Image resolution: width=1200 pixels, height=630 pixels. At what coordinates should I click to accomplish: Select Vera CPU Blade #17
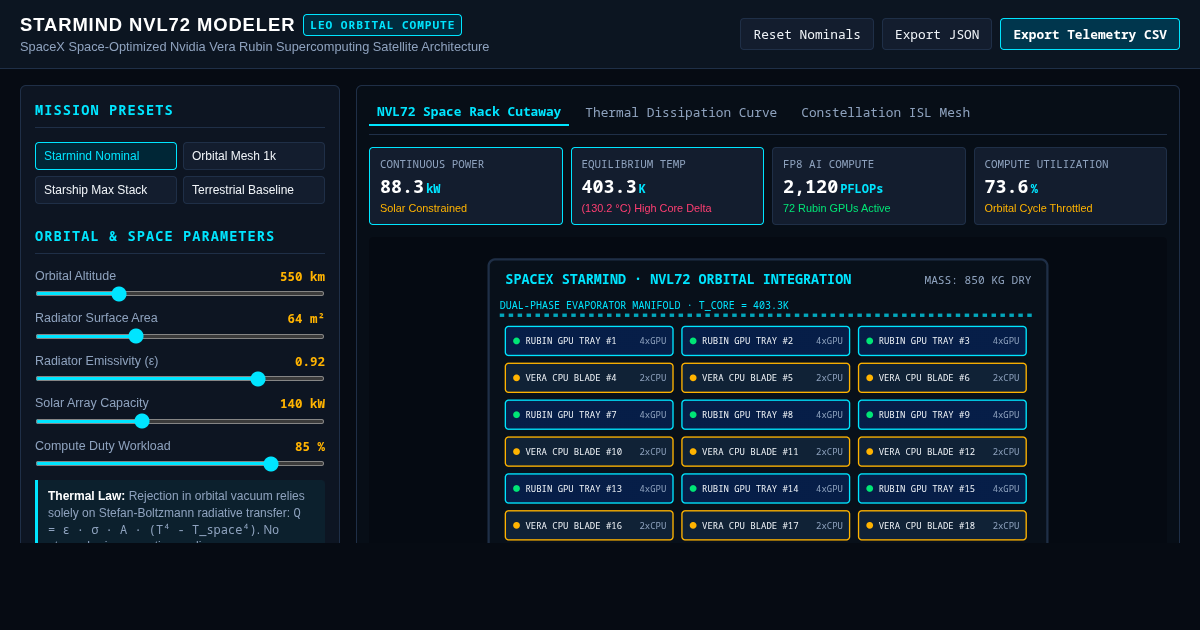click(x=766, y=526)
